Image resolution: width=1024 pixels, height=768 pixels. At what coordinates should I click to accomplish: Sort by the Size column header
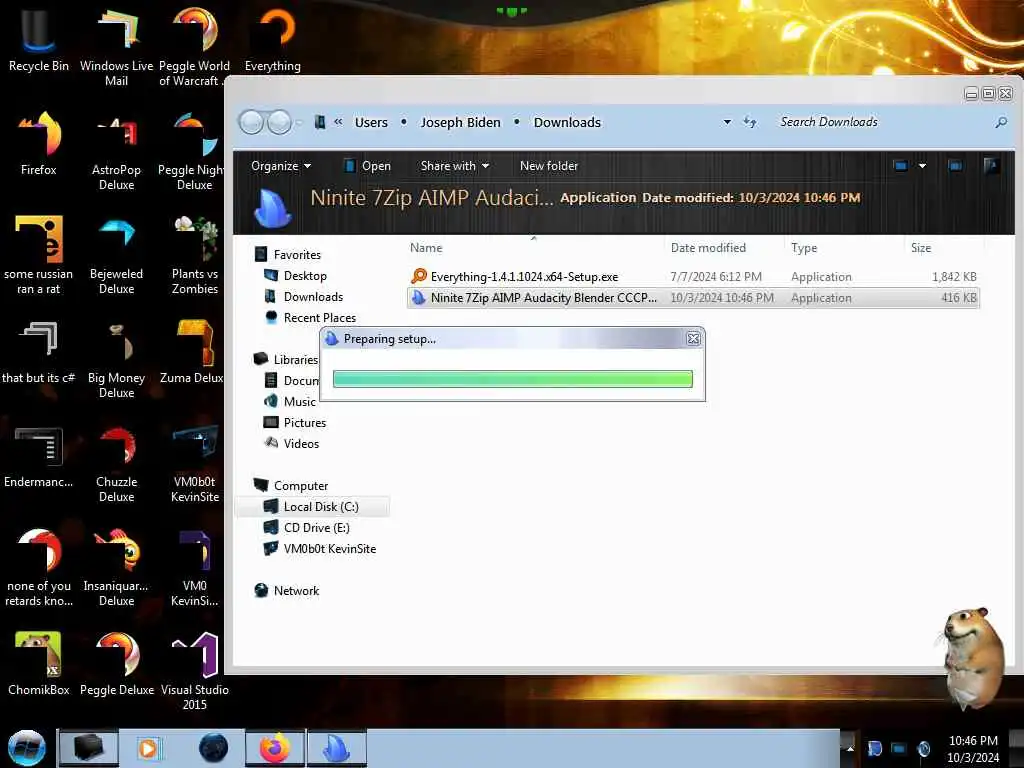point(944,248)
